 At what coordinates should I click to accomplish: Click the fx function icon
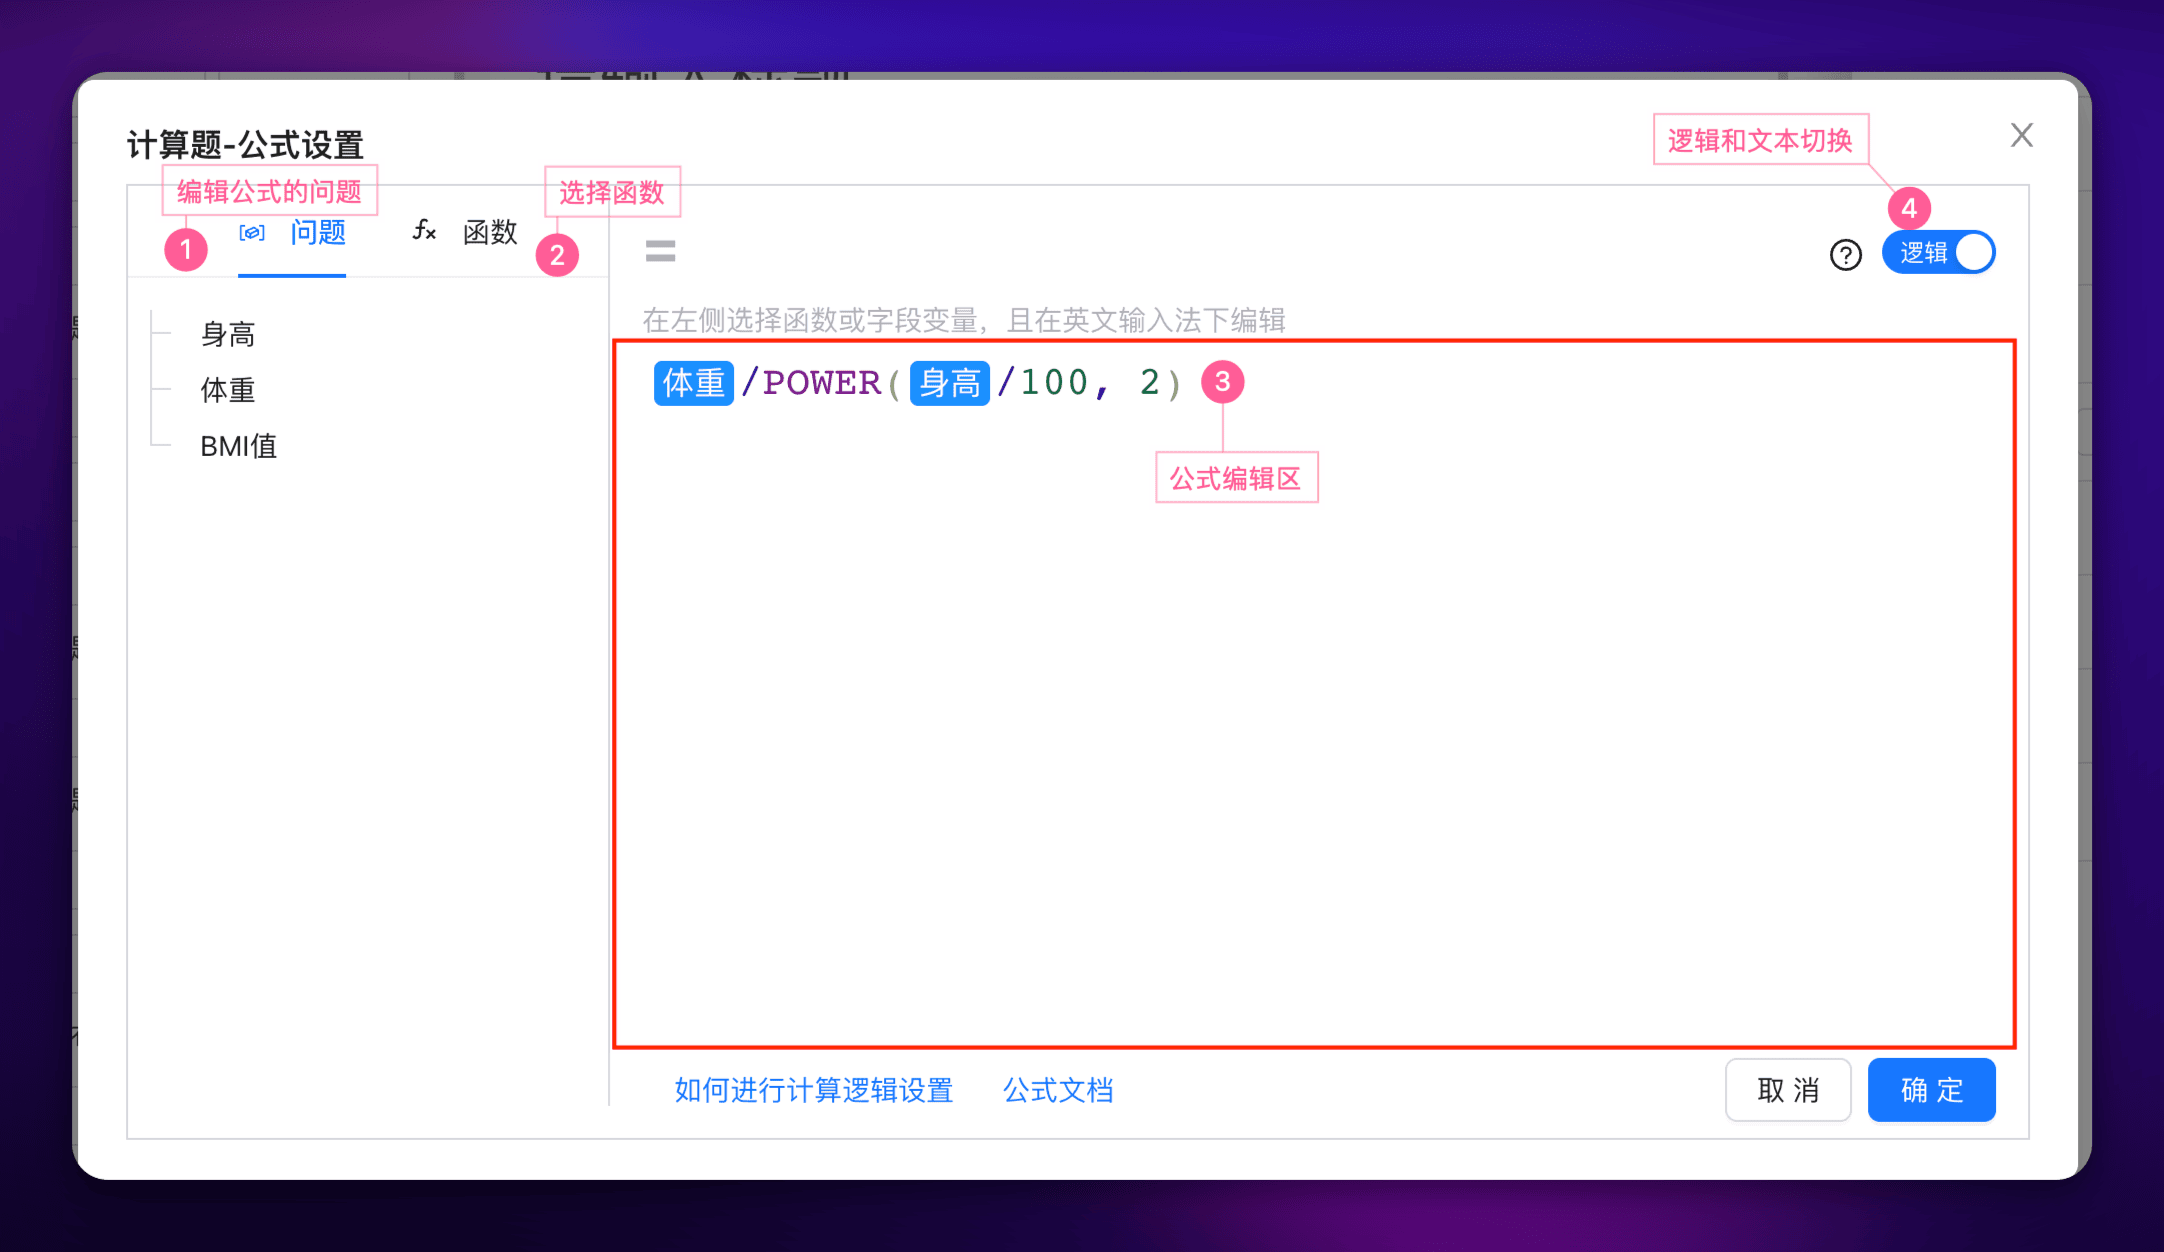click(424, 231)
